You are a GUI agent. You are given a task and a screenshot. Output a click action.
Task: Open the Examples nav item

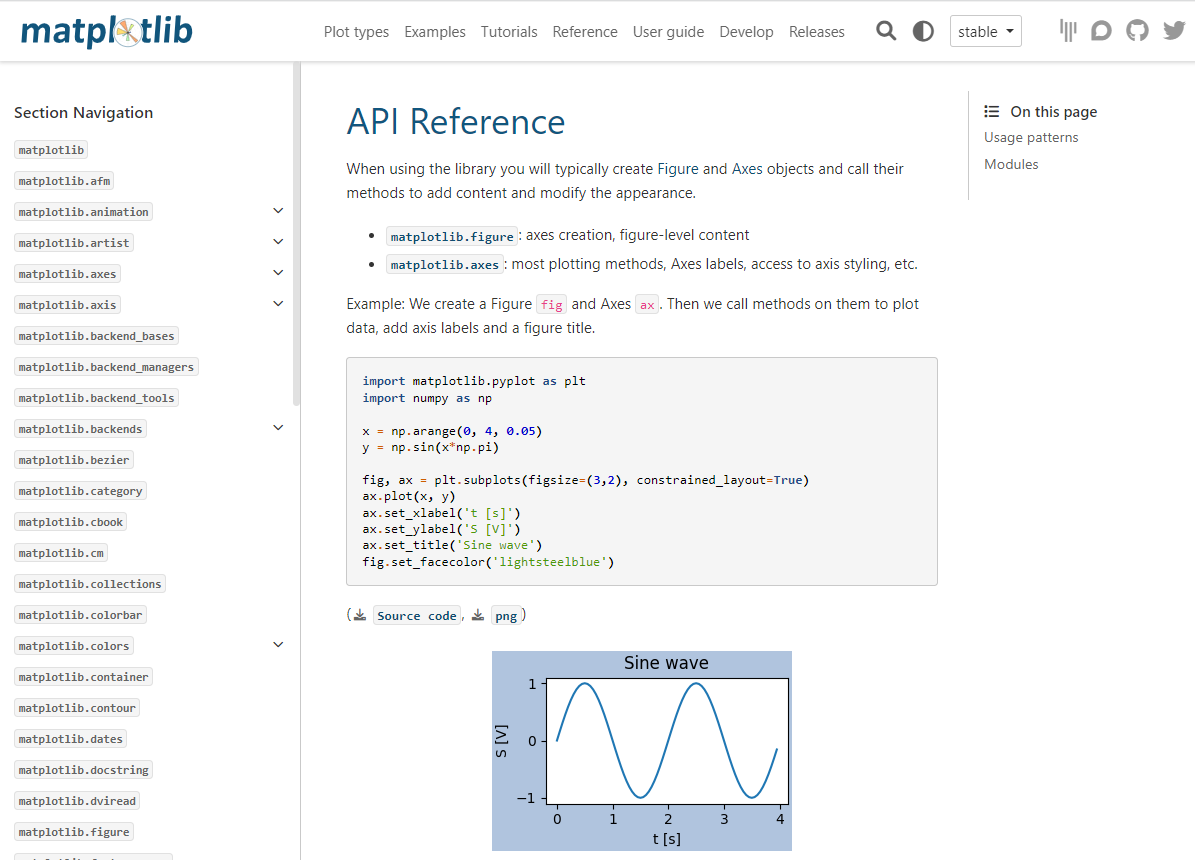click(x=434, y=32)
